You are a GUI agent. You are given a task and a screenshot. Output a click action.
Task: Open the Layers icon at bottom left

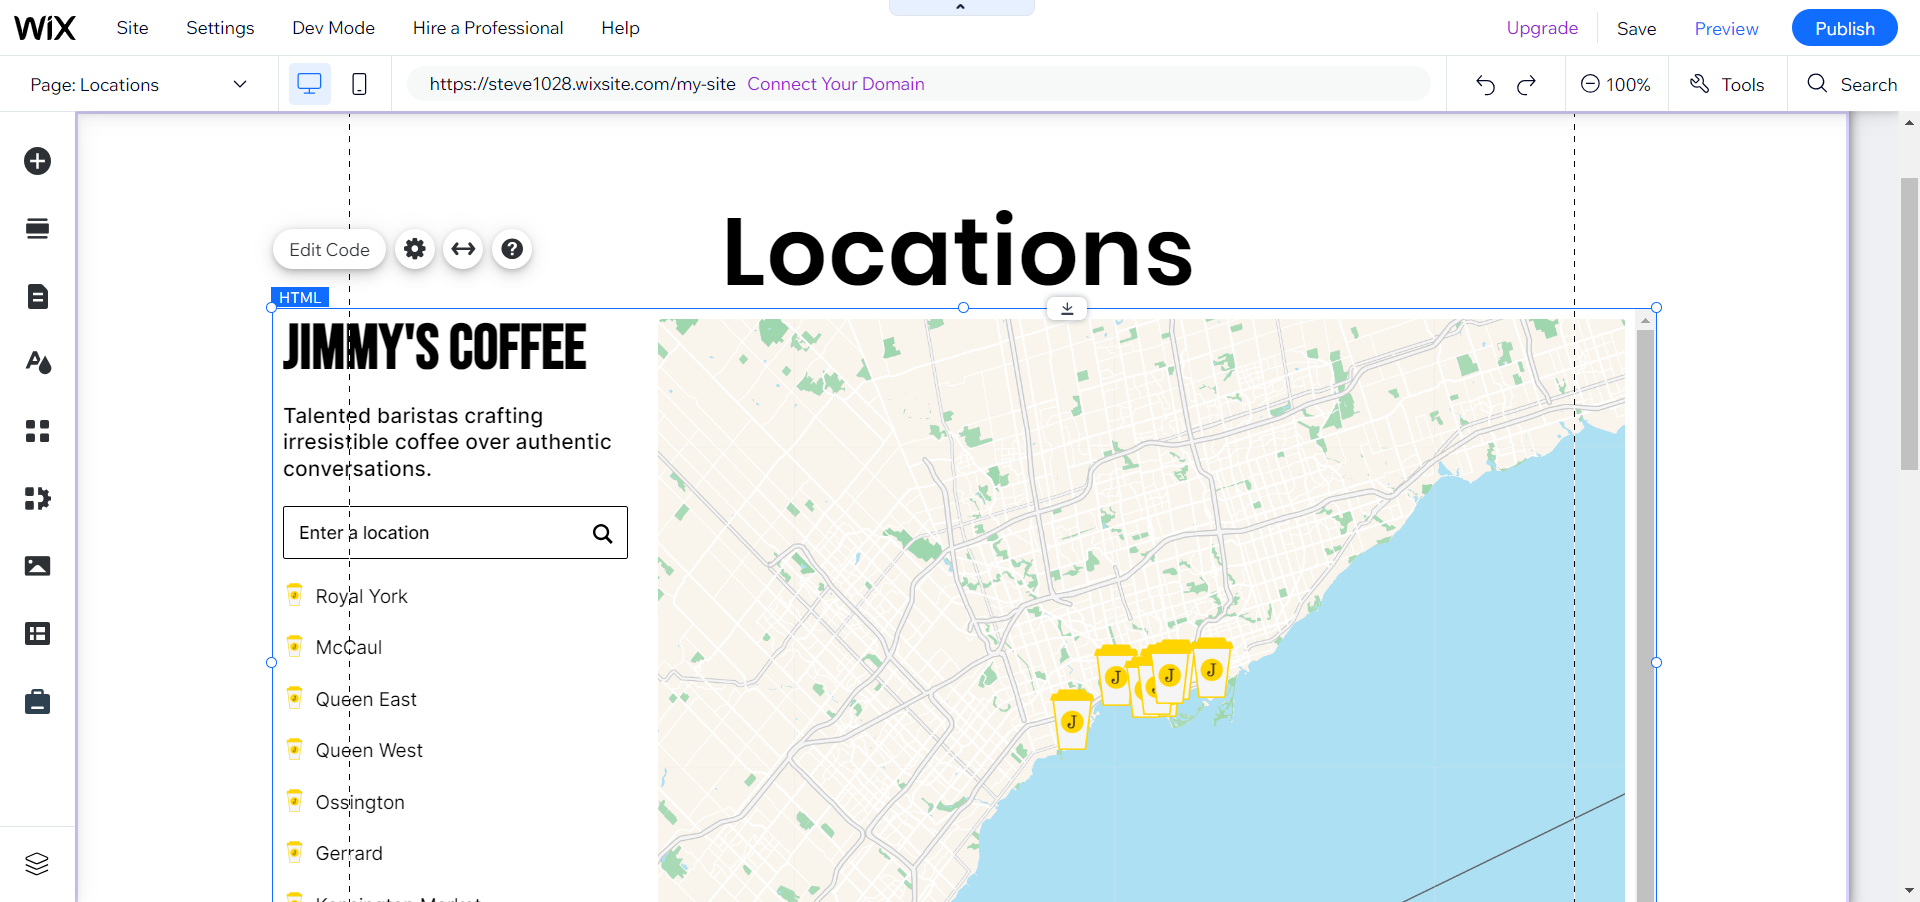(37, 863)
